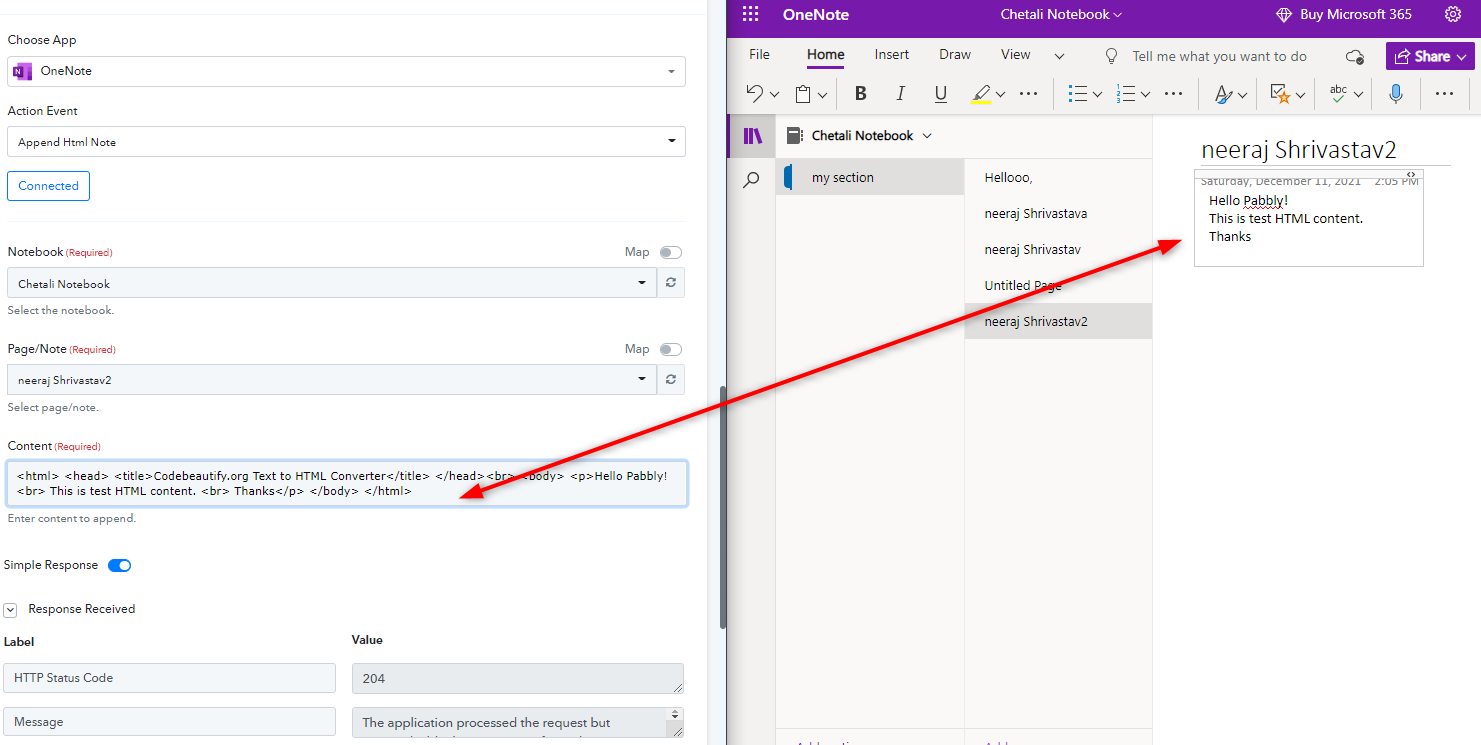Toggle the Map switch for Notebook
Screen dimensions: 1481x745
click(x=671, y=253)
